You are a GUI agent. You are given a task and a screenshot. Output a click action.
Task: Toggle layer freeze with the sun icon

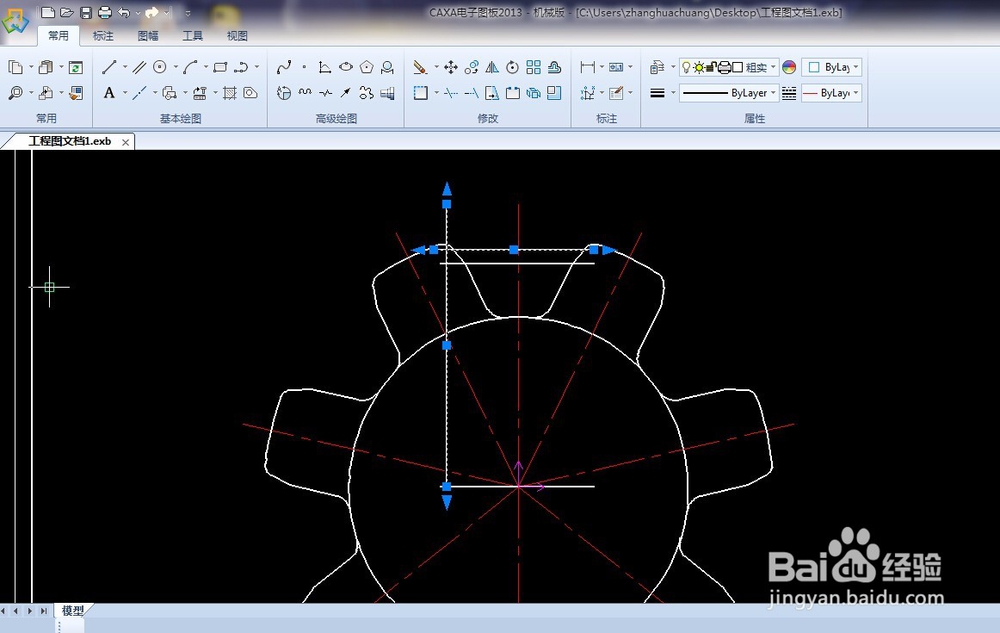(699, 67)
